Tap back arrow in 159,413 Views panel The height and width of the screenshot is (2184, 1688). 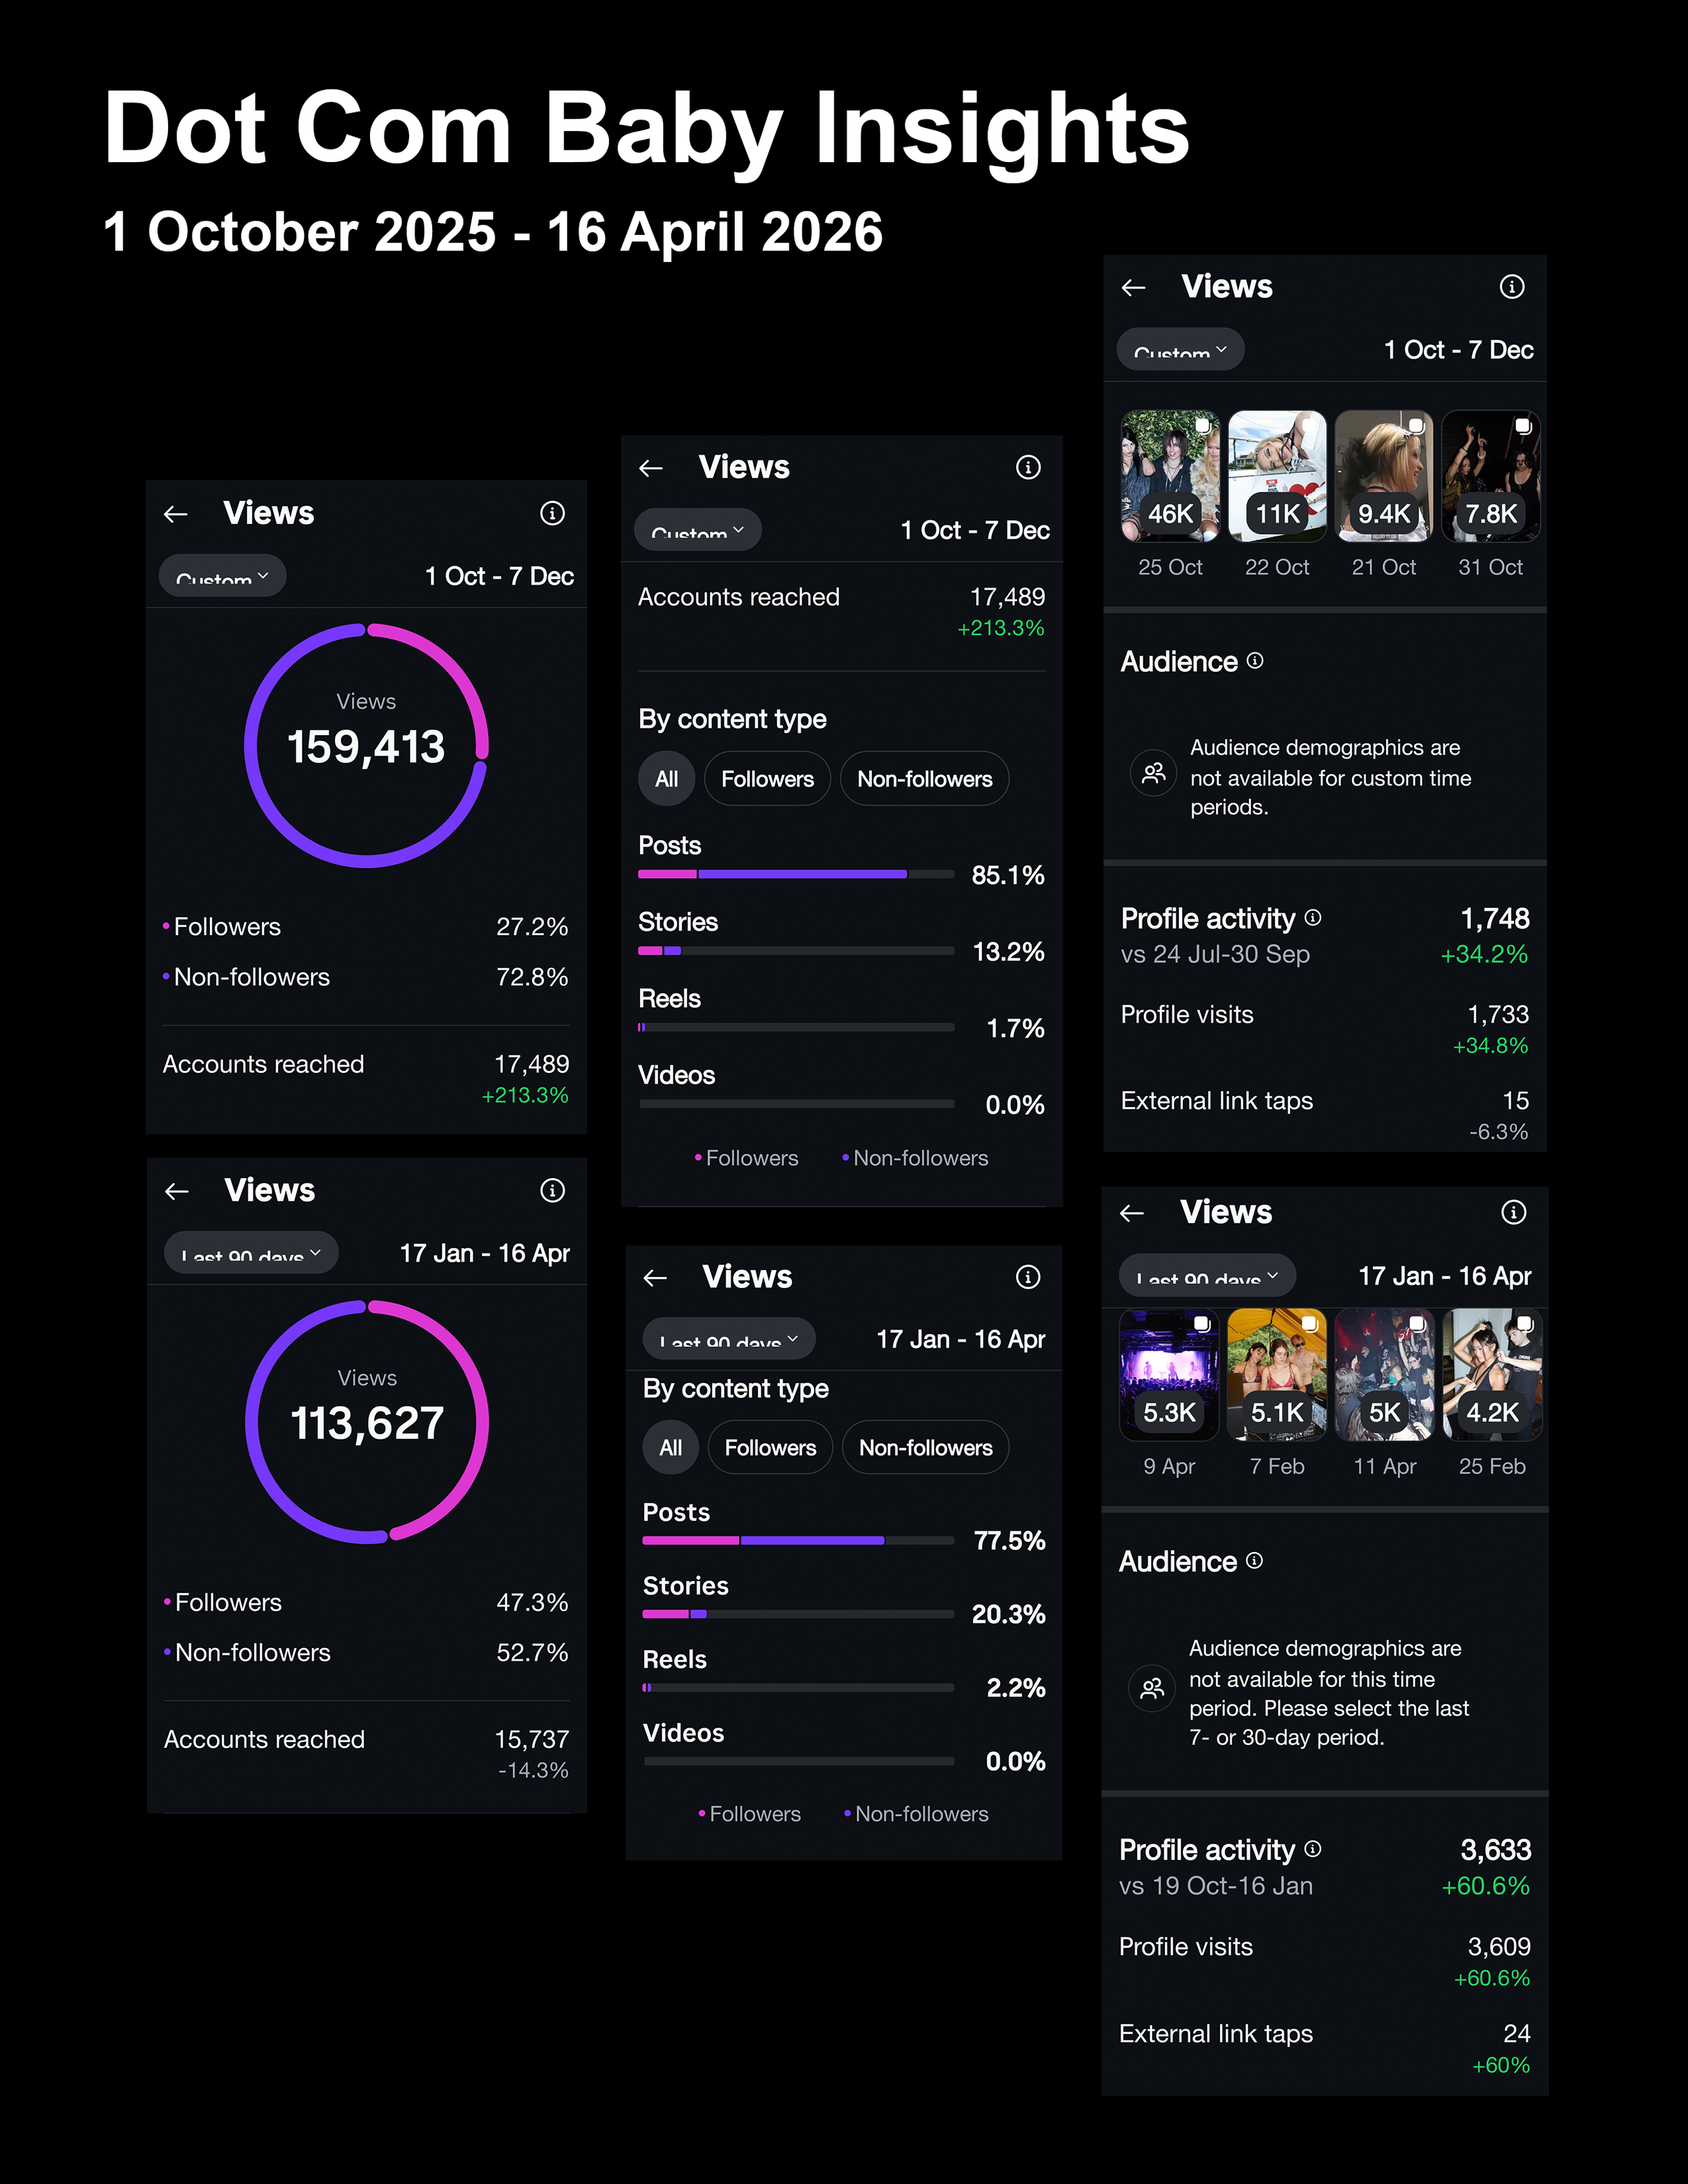[176, 514]
